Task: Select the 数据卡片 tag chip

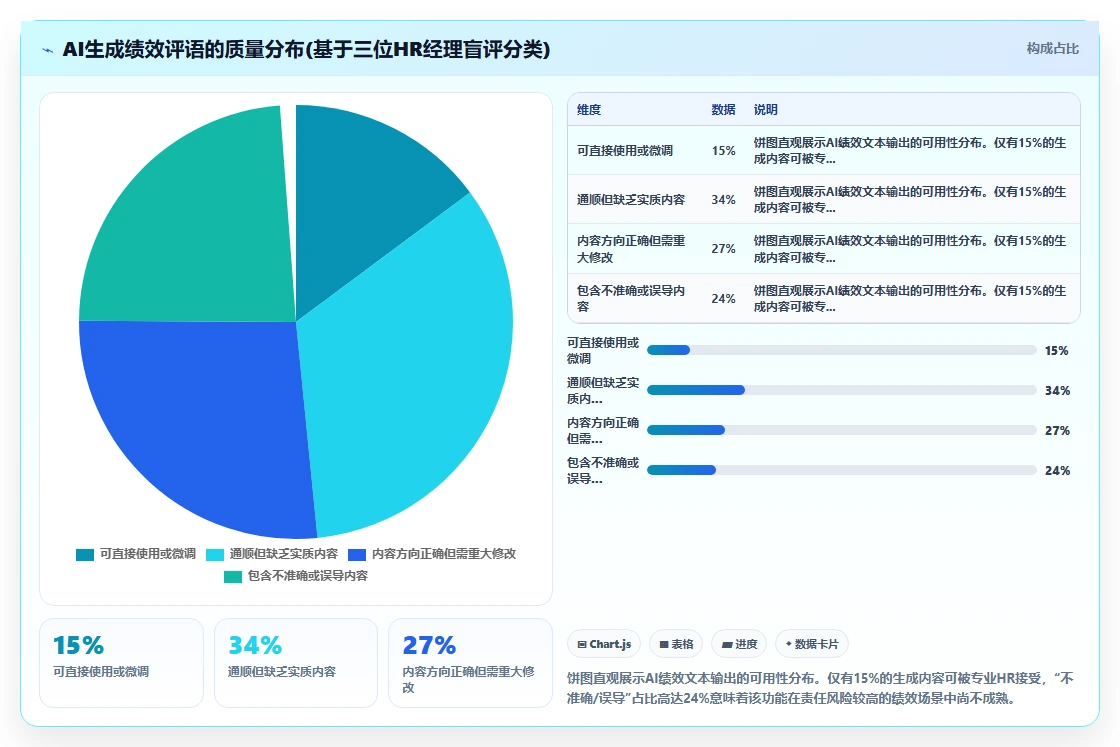Action: (x=811, y=644)
